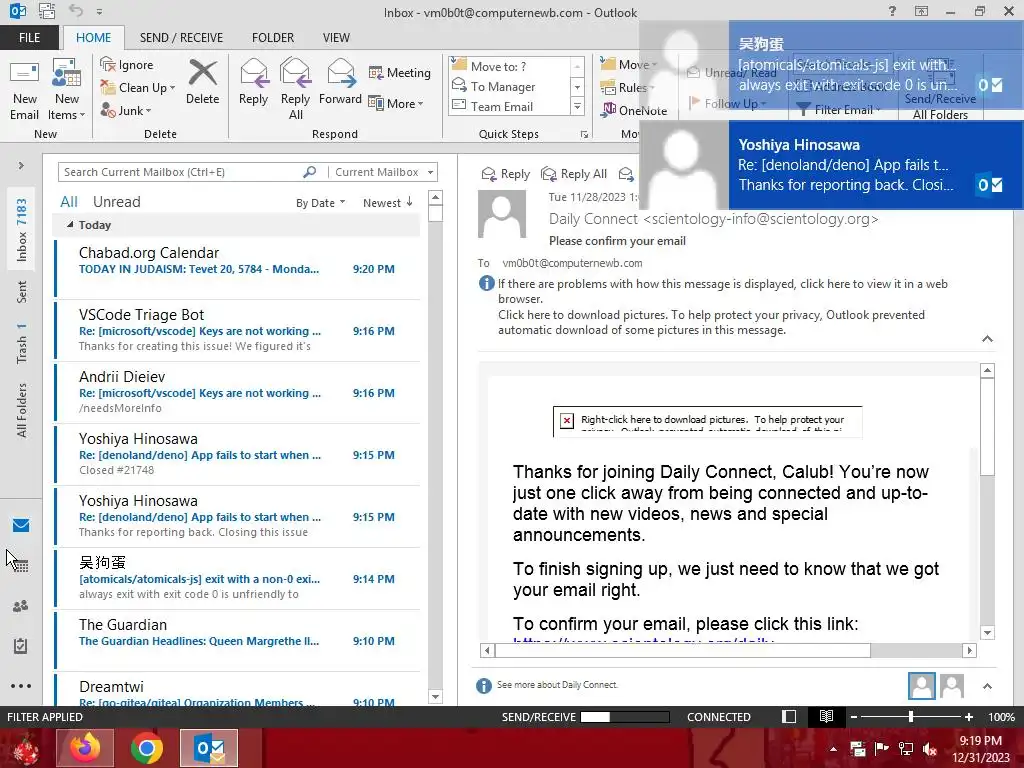Viewport: 1024px width, 768px height.
Task: Reply with a Meeting
Action: click(x=400, y=72)
